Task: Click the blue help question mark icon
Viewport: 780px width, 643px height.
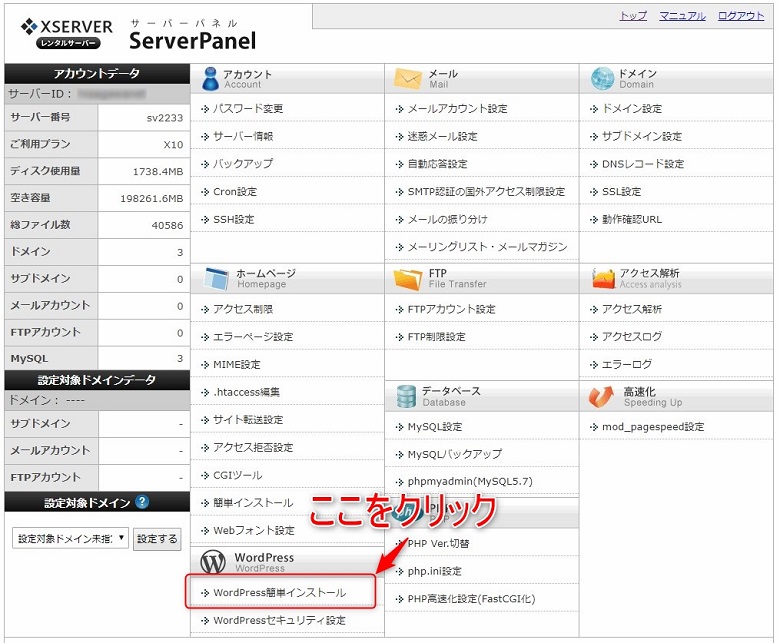Action: (x=142, y=502)
